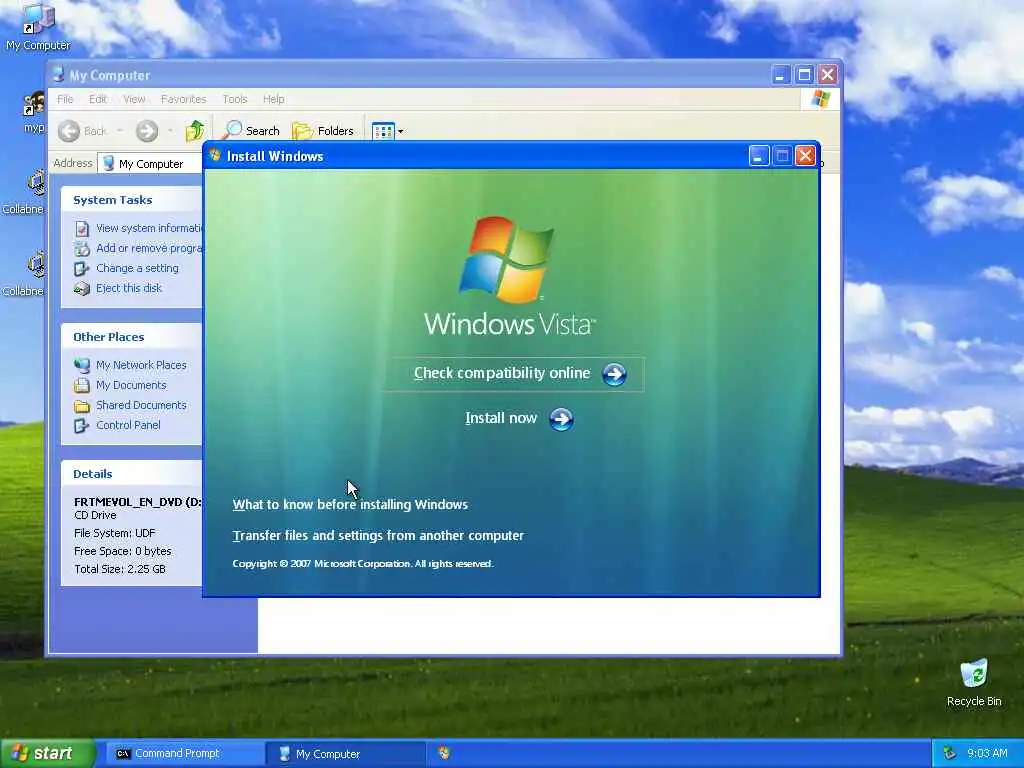
Task: Open Forward history dropdown arrow
Action: point(170,131)
